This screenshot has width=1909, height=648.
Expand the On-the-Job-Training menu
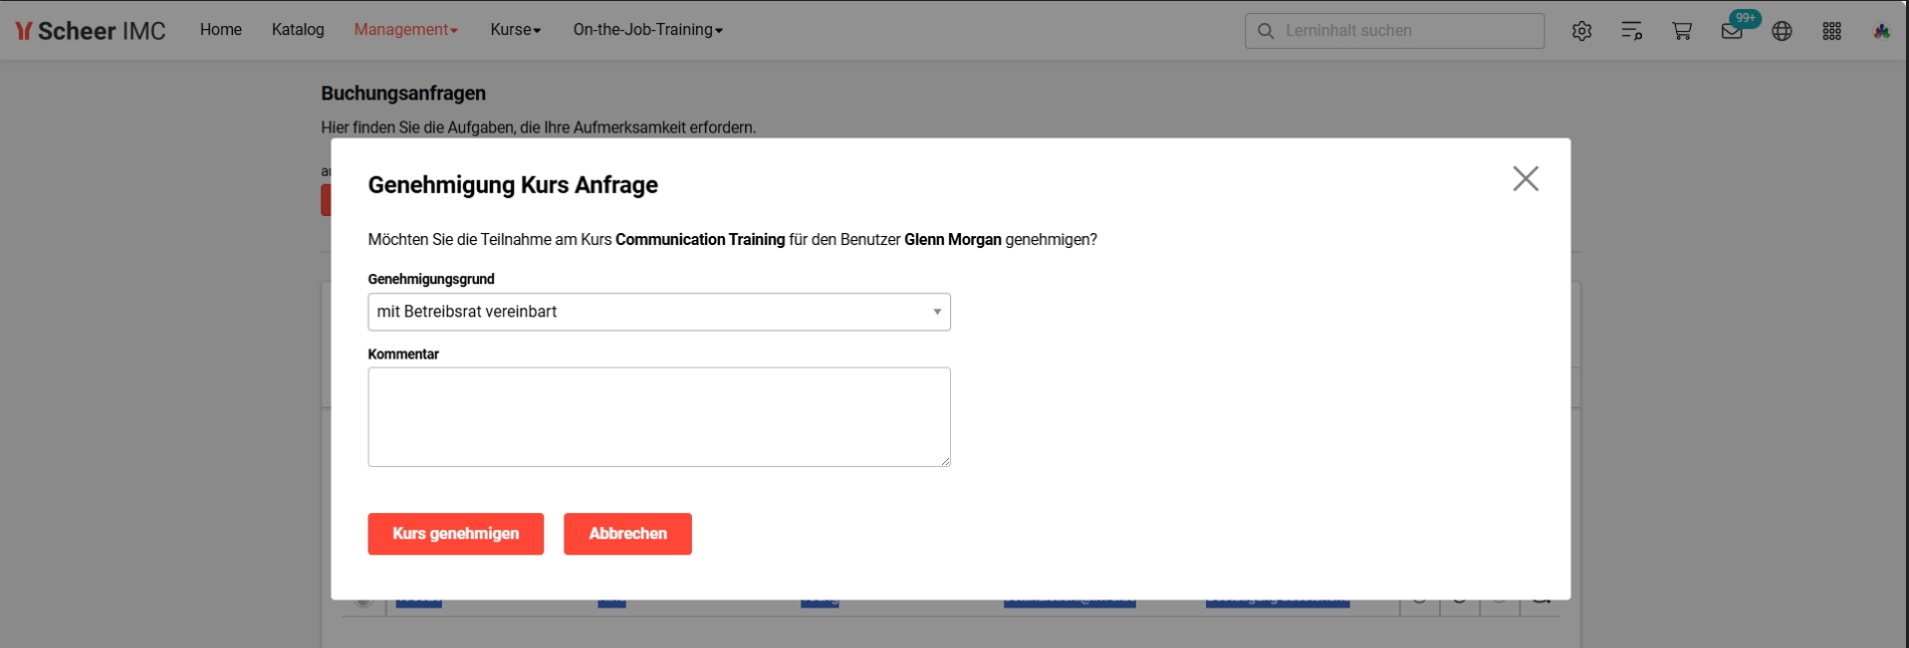[x=648, y=30]
